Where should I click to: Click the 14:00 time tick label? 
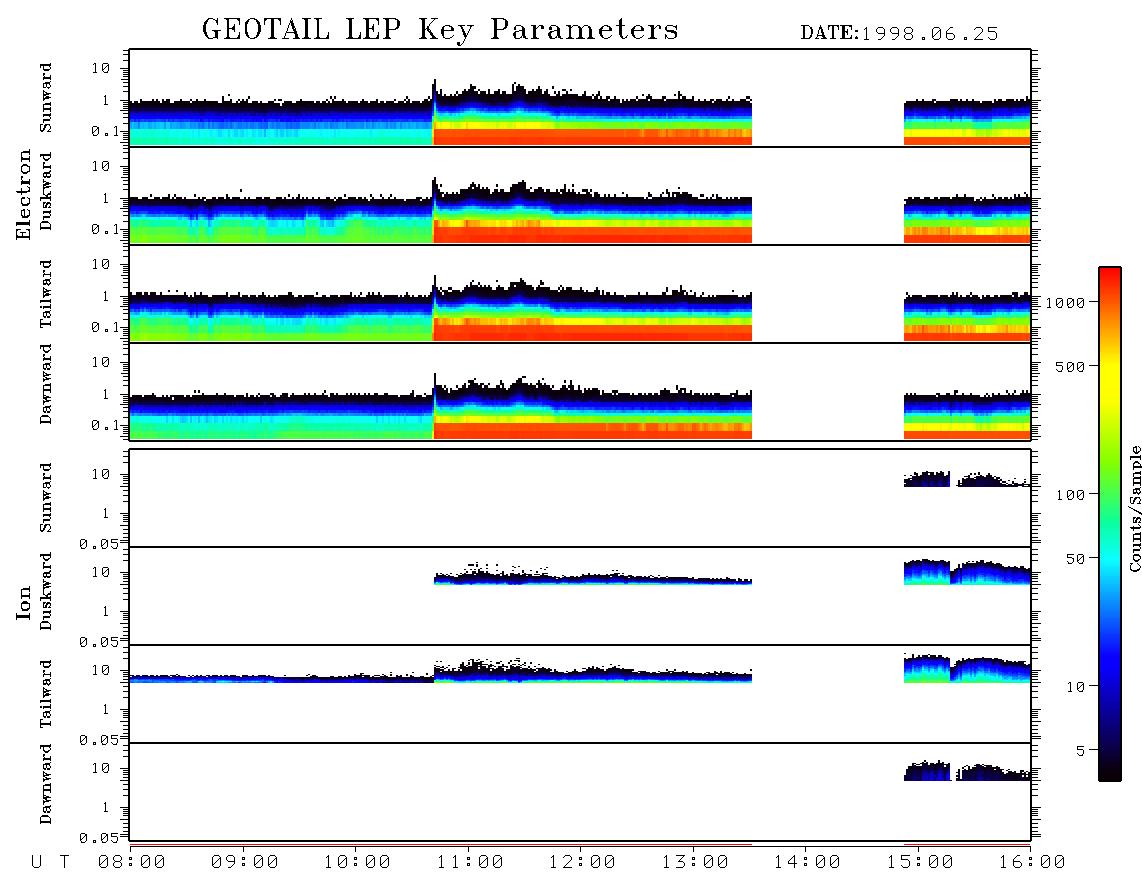(807, 863)
